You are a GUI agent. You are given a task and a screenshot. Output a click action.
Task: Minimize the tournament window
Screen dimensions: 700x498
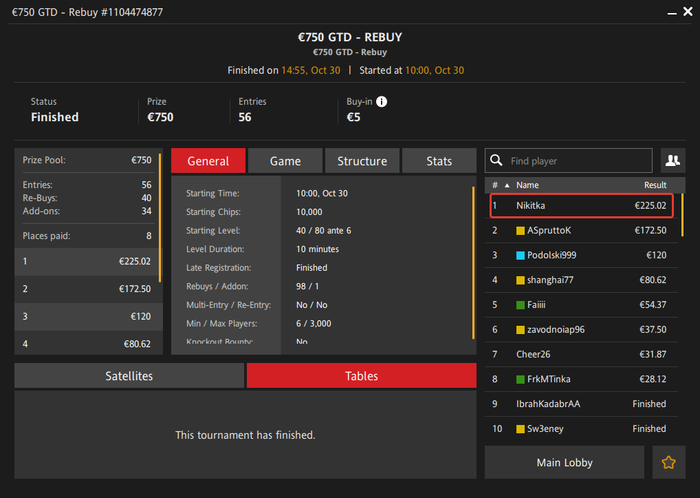coord(672,13)
